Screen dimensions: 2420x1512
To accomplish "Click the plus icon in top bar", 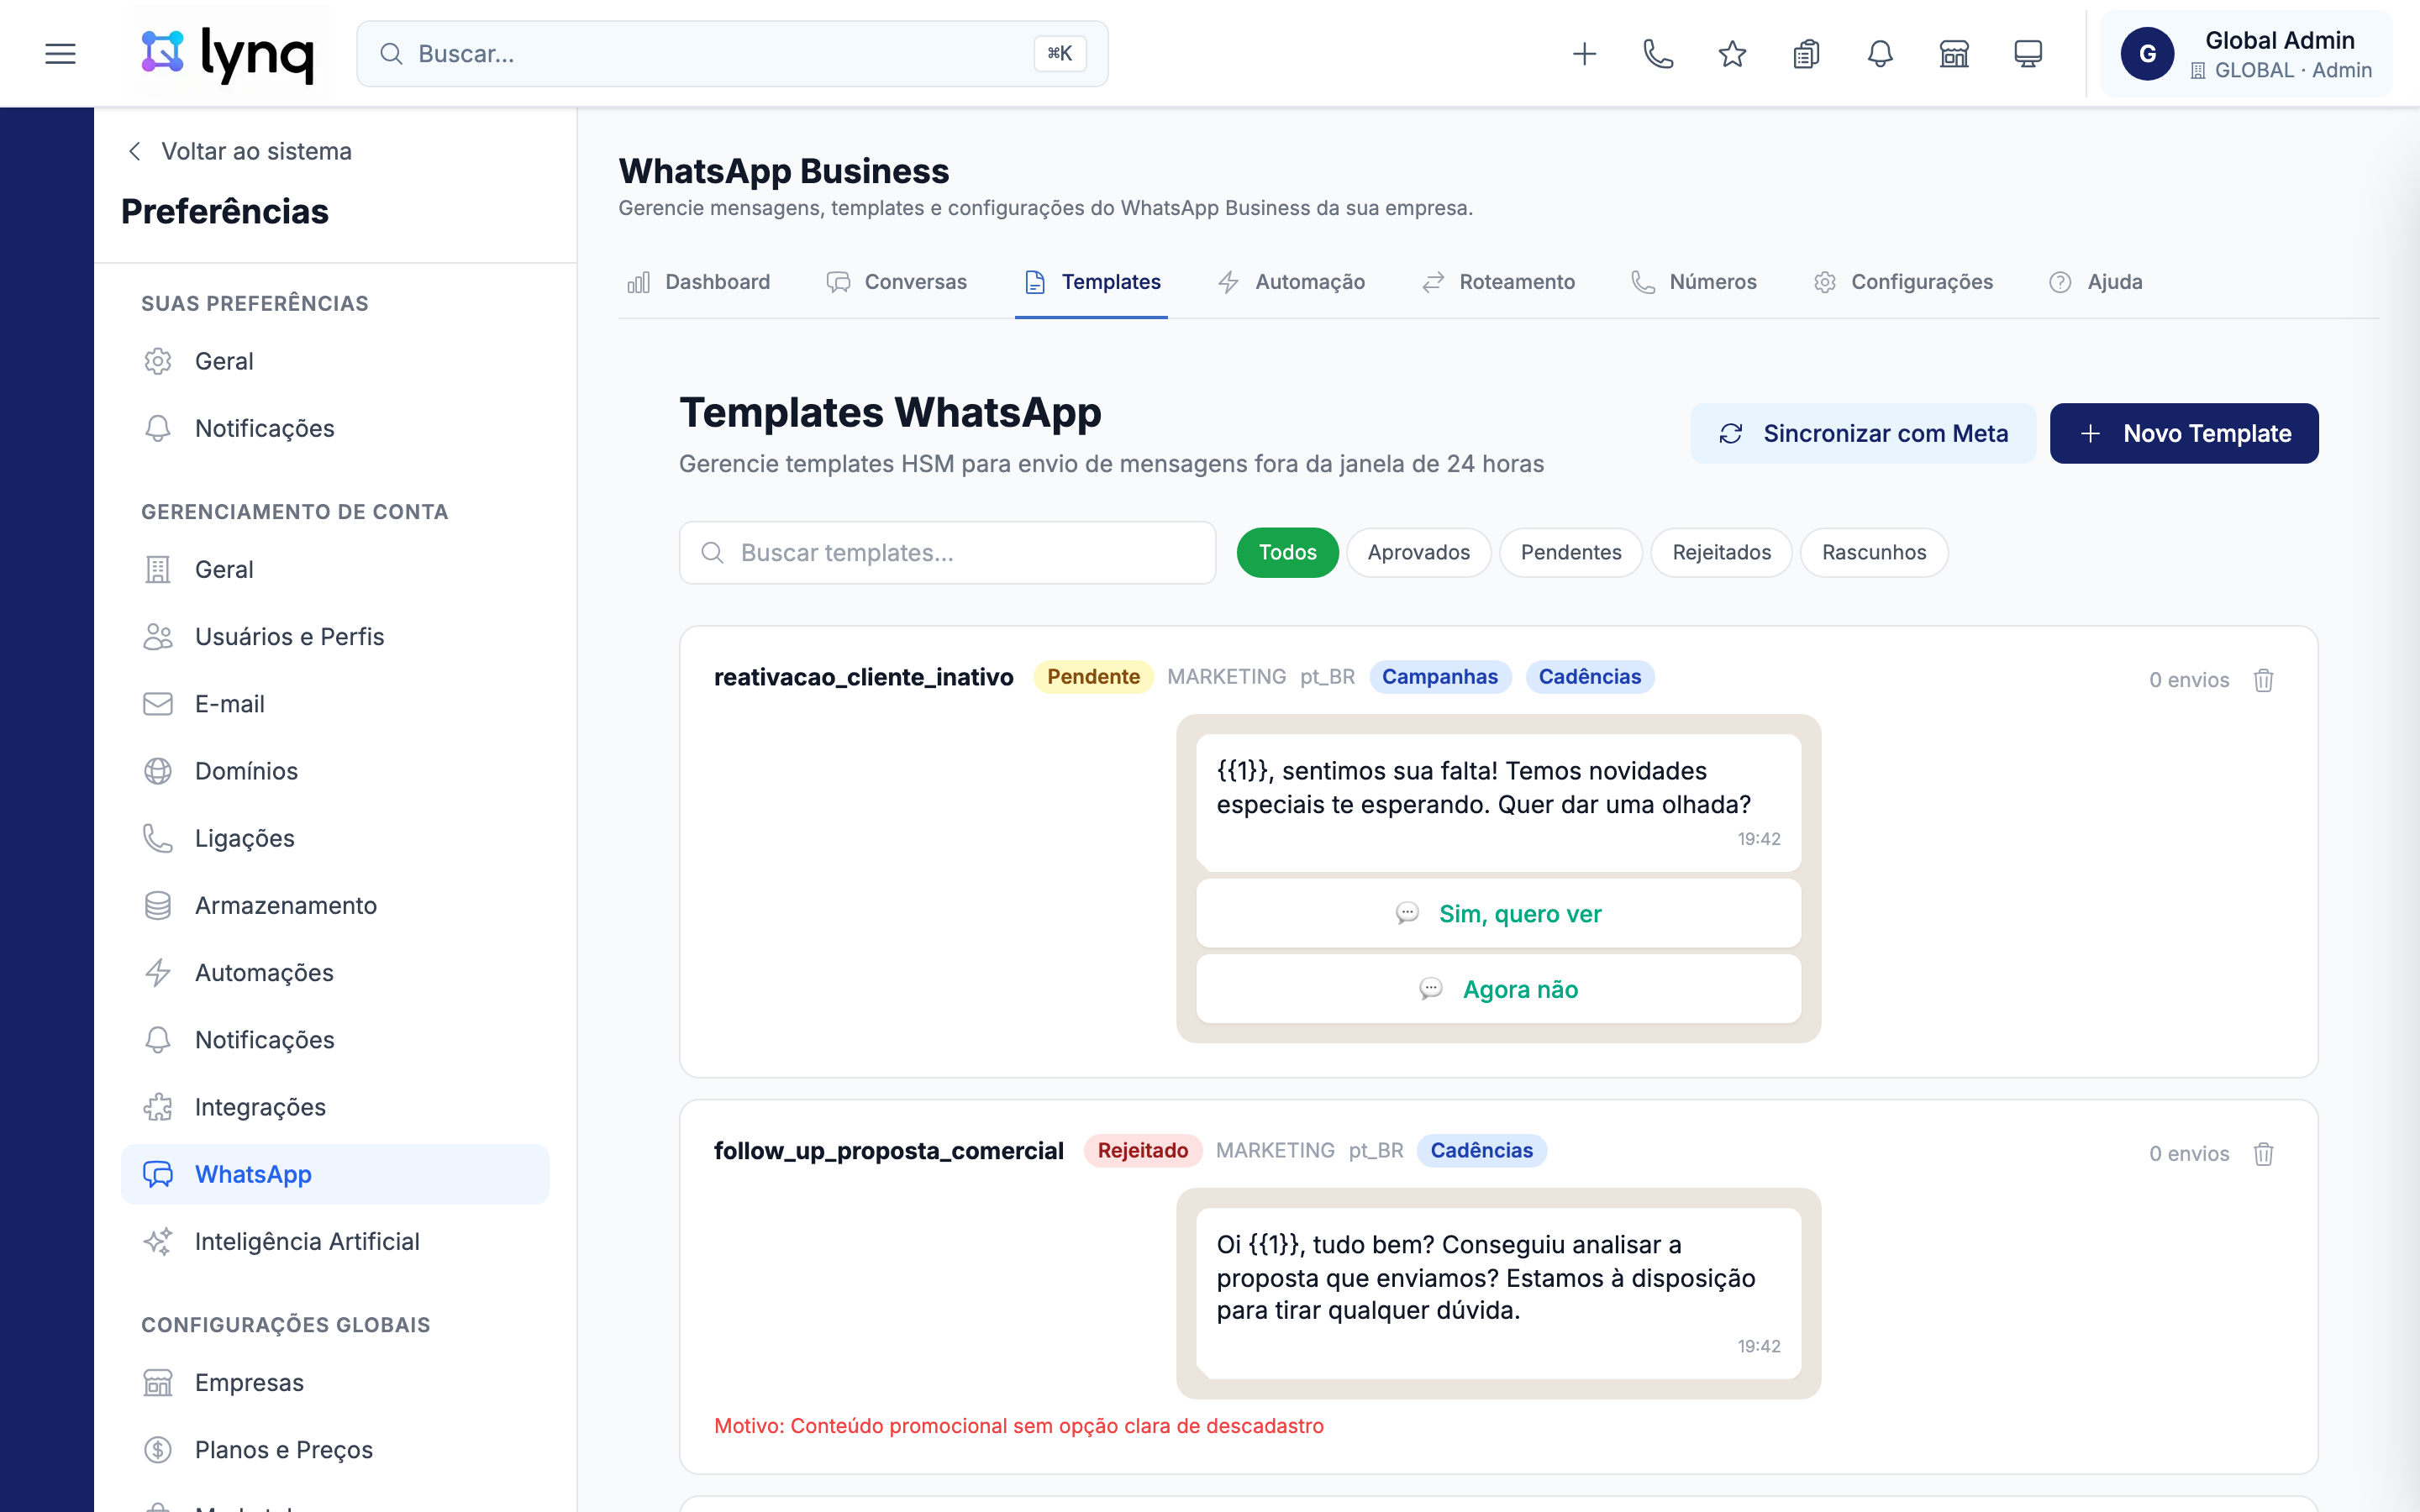I will tap(1584, 54).
